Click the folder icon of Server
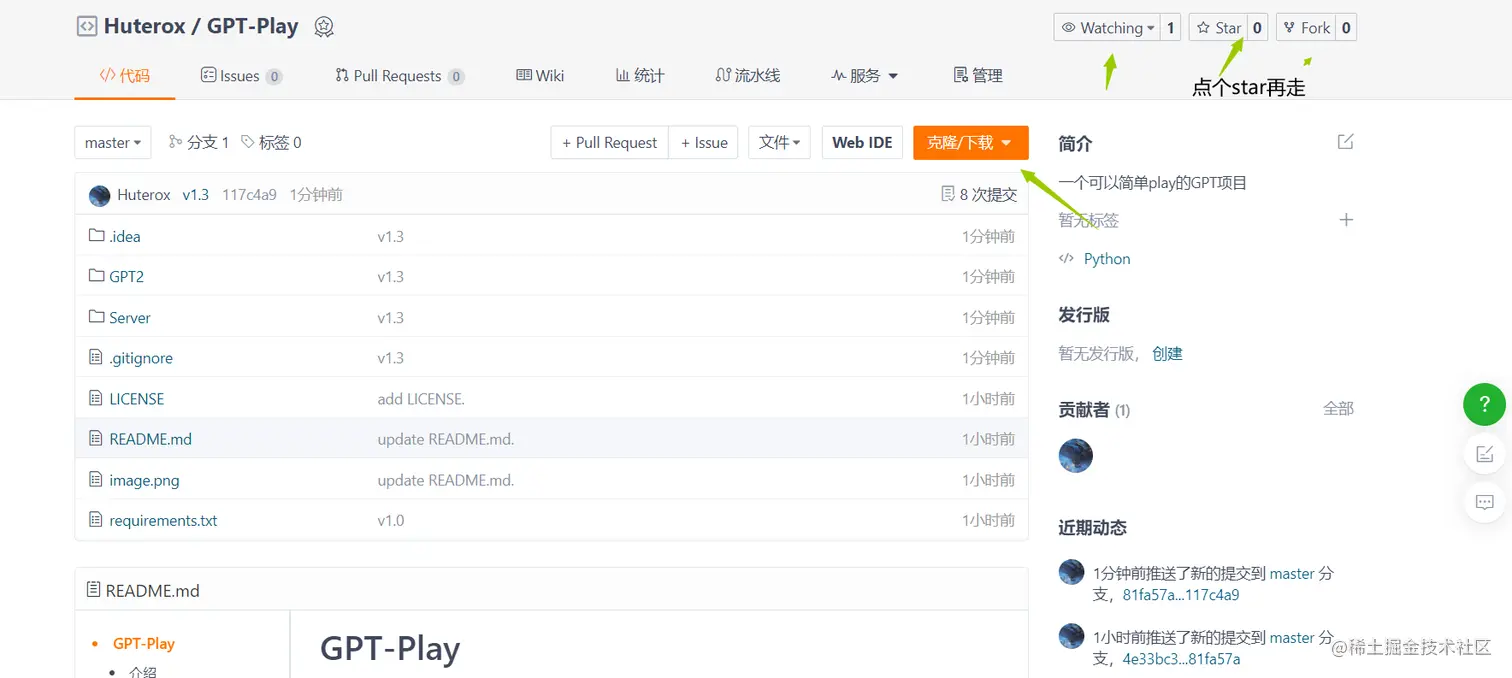Screen dimensions: 1512x678 [x=96, y=316]
